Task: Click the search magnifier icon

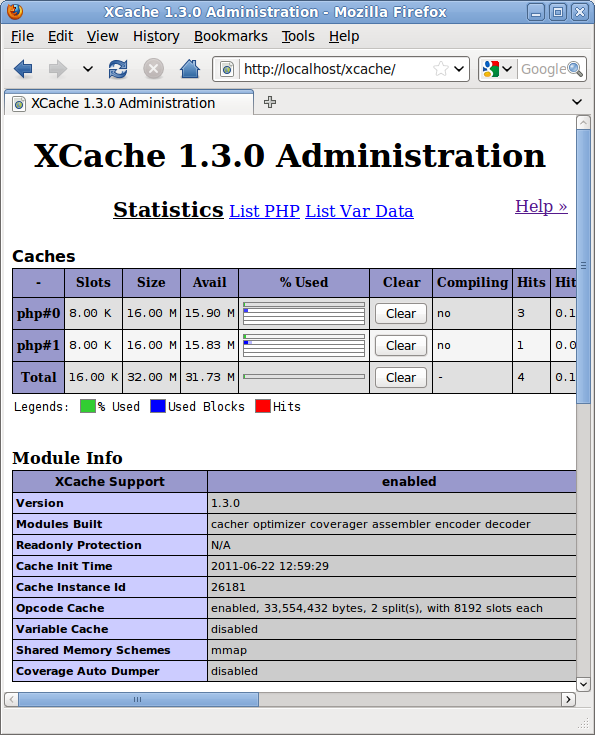Action: (x=575, y=69)
